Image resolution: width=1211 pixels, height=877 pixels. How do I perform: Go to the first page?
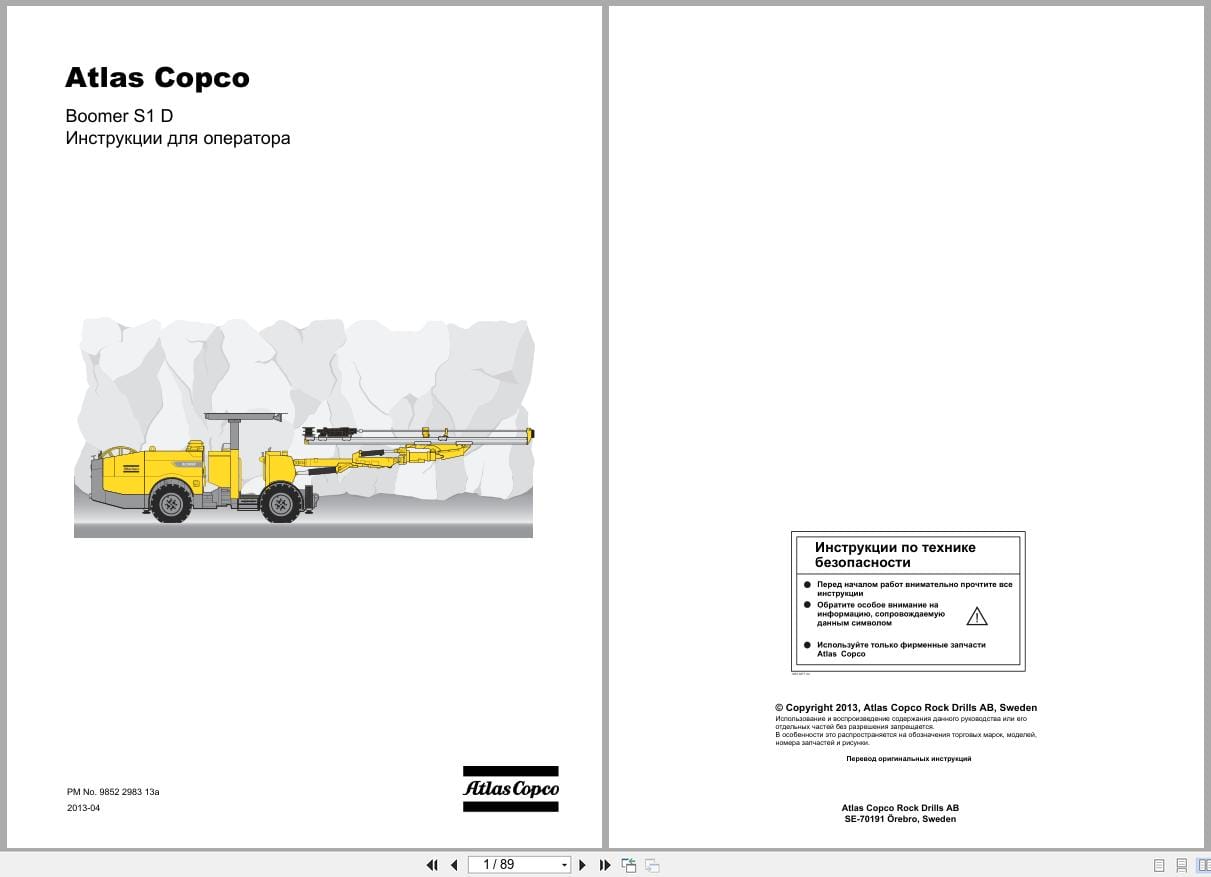[432, 865]
